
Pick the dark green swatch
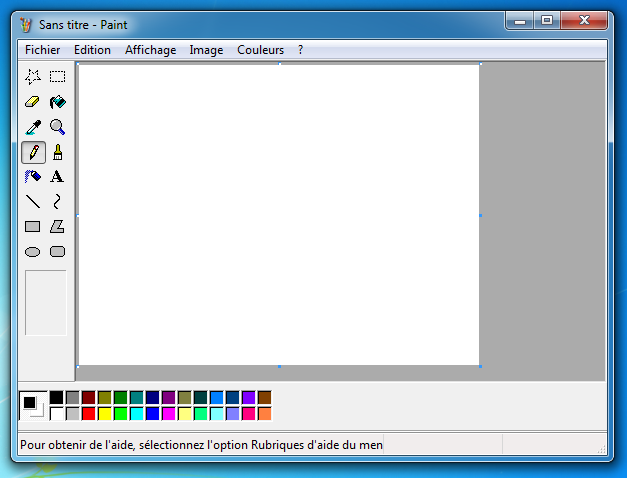[x=120, y=398]
